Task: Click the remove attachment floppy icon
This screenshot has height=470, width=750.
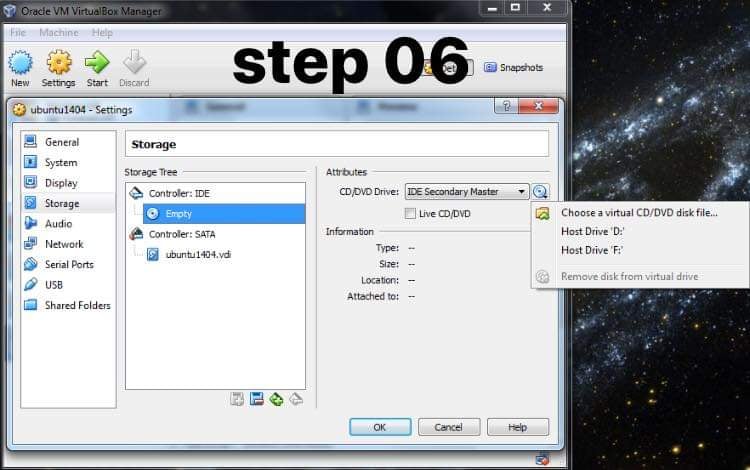Action: (x=257, y=399)
